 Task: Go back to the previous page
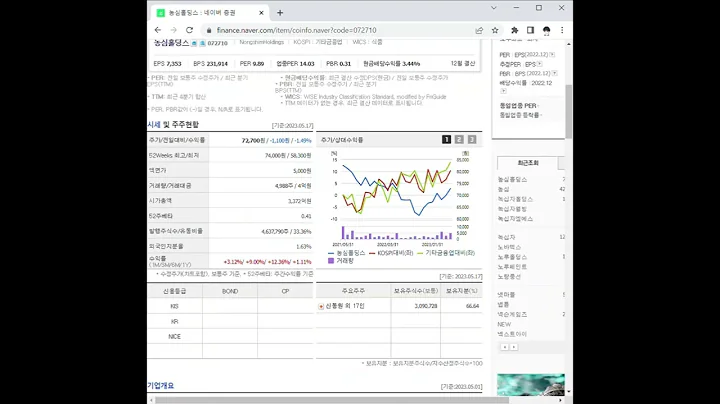(158, 30)
